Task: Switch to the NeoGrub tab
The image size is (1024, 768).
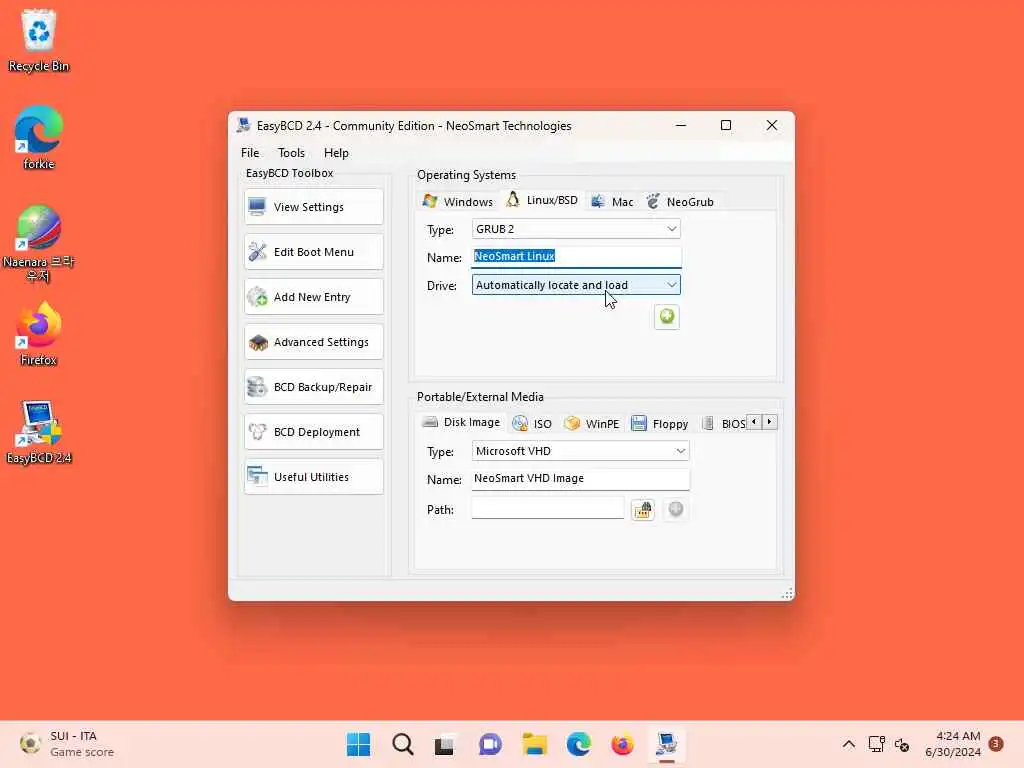Action: tap(680, 202)
